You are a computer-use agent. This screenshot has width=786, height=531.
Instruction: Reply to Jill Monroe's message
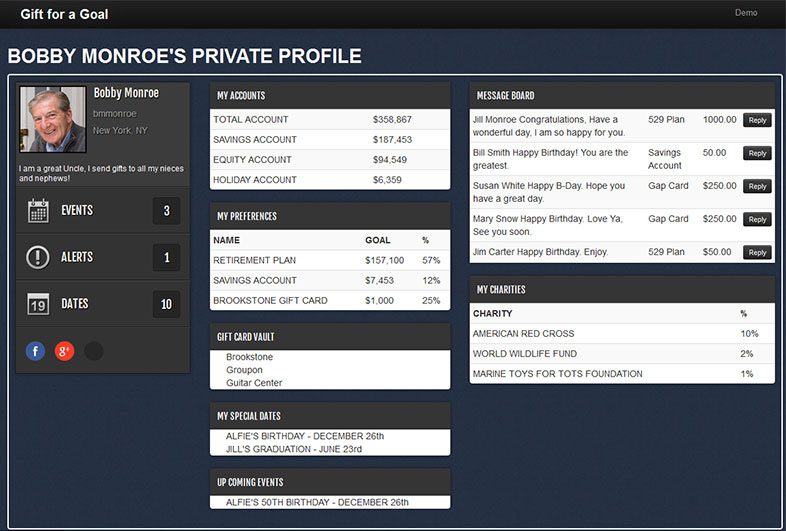pyautogui.click(x=757, y=120)
